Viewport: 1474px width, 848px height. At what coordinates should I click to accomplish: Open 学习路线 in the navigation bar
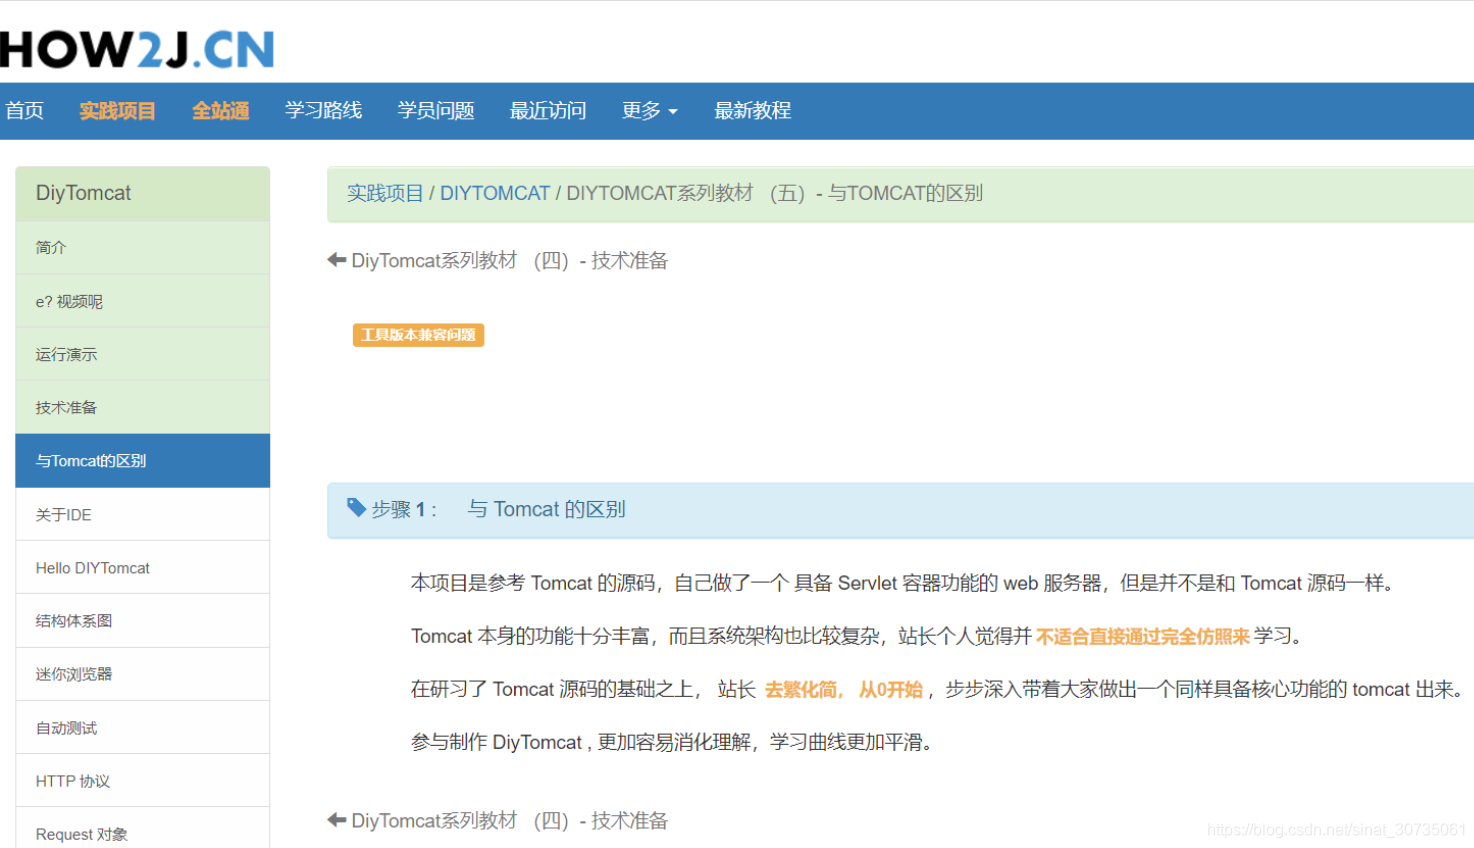(323, 111)
